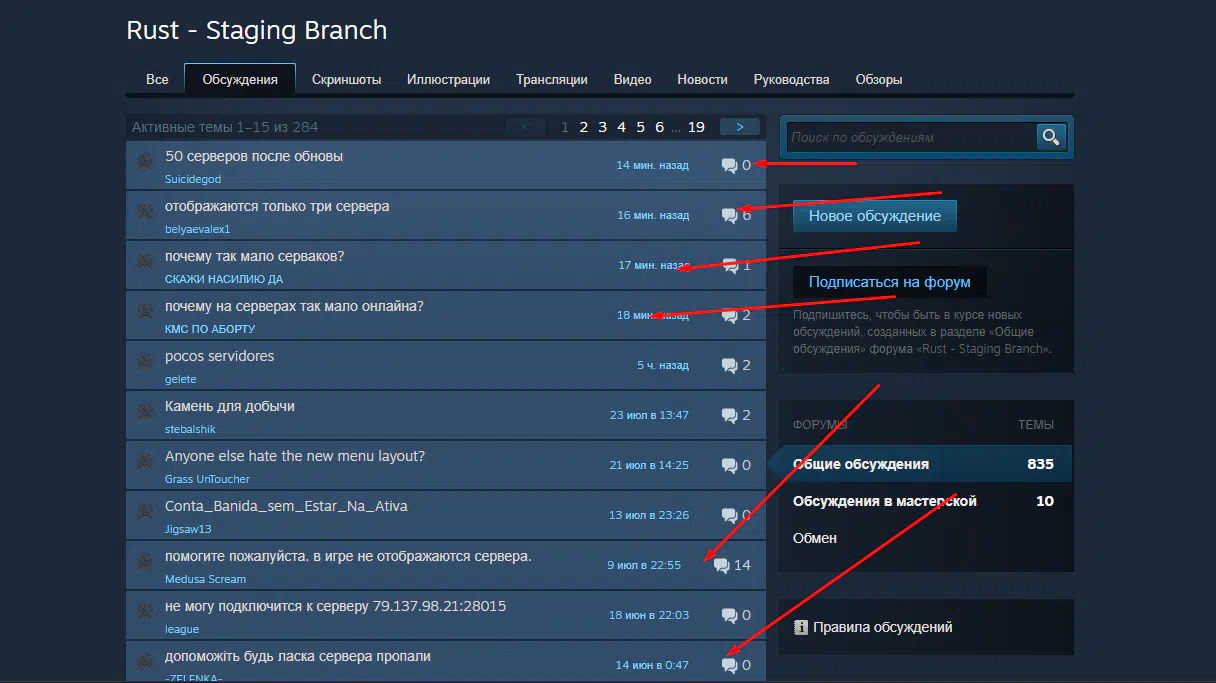Viewport: 1216px width, 683px height.
Task: Go to page 3 of discussions
Action: point(603,127)
